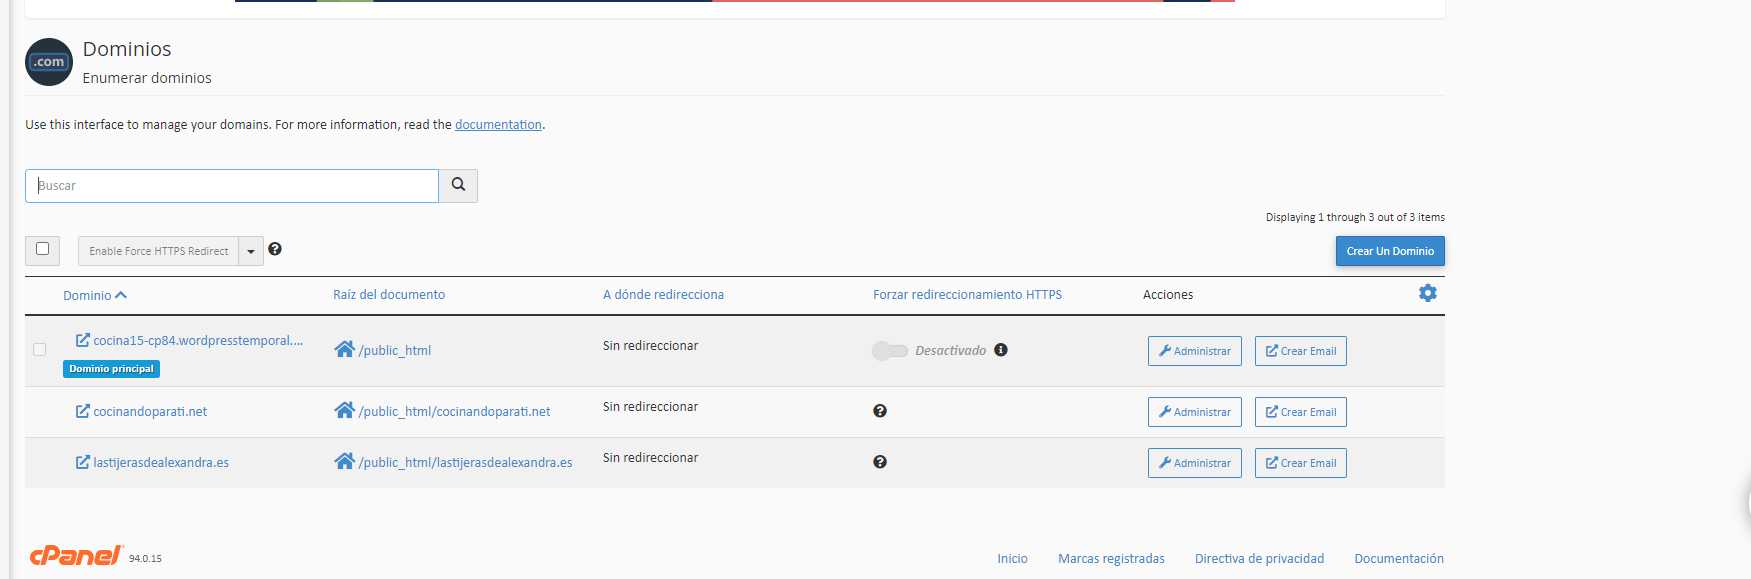Screen dimensions: 1751x579
Task: Click 'Sin redireccionar' in the cocinandoparati.net row
Action: point(650,406)
